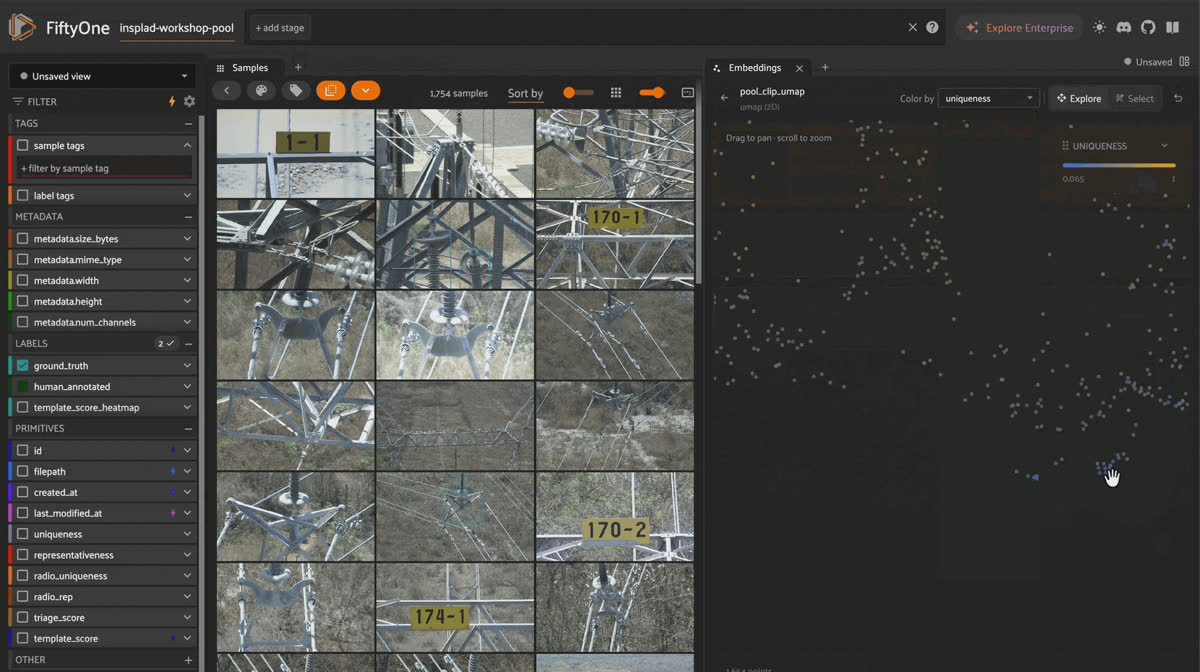Viewport: 1200px width, 672px height.
Task: Open the display options icon beside grid slider
Action: click(687, 92)
